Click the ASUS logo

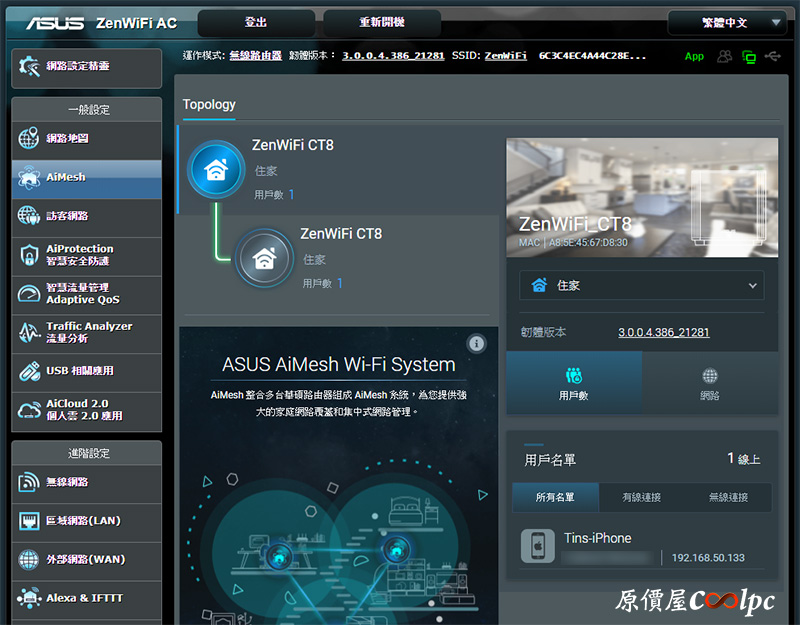(55, 23)
